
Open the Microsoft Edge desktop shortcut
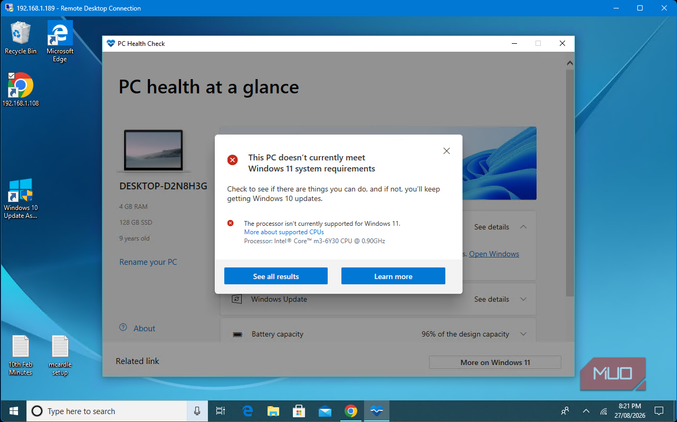(x=60, y=41)
